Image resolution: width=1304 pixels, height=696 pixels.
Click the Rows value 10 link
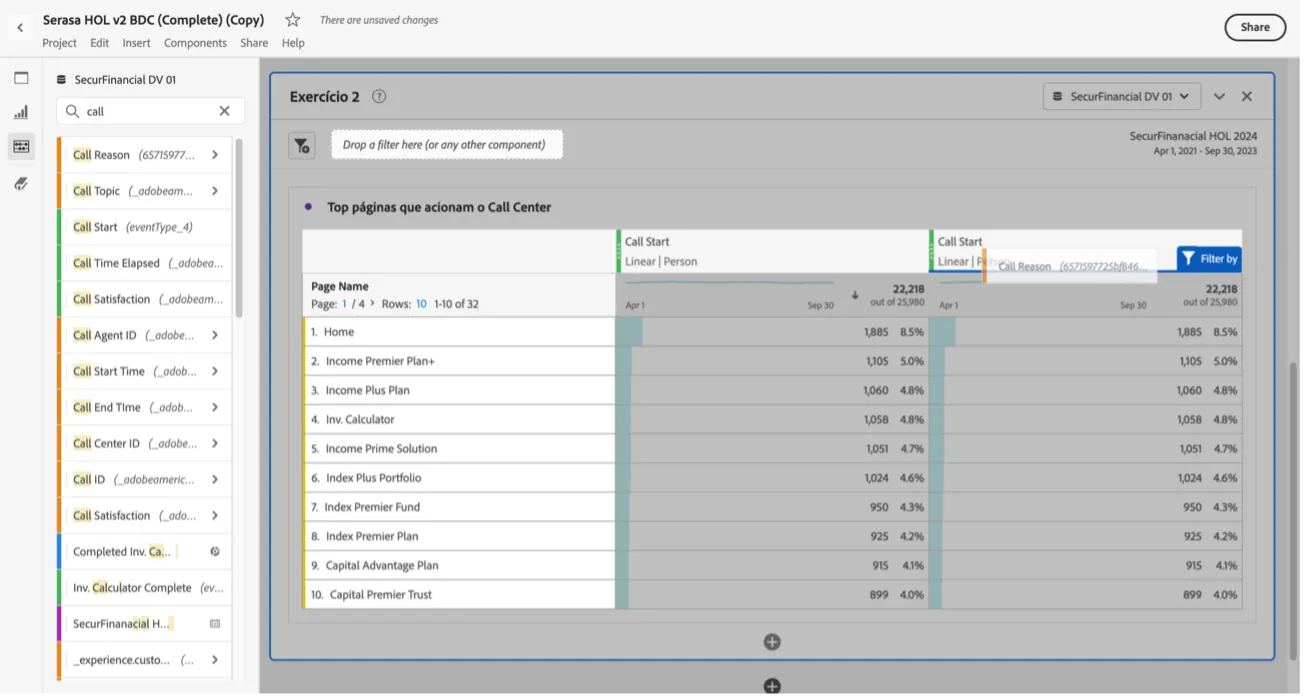(421, 304)
